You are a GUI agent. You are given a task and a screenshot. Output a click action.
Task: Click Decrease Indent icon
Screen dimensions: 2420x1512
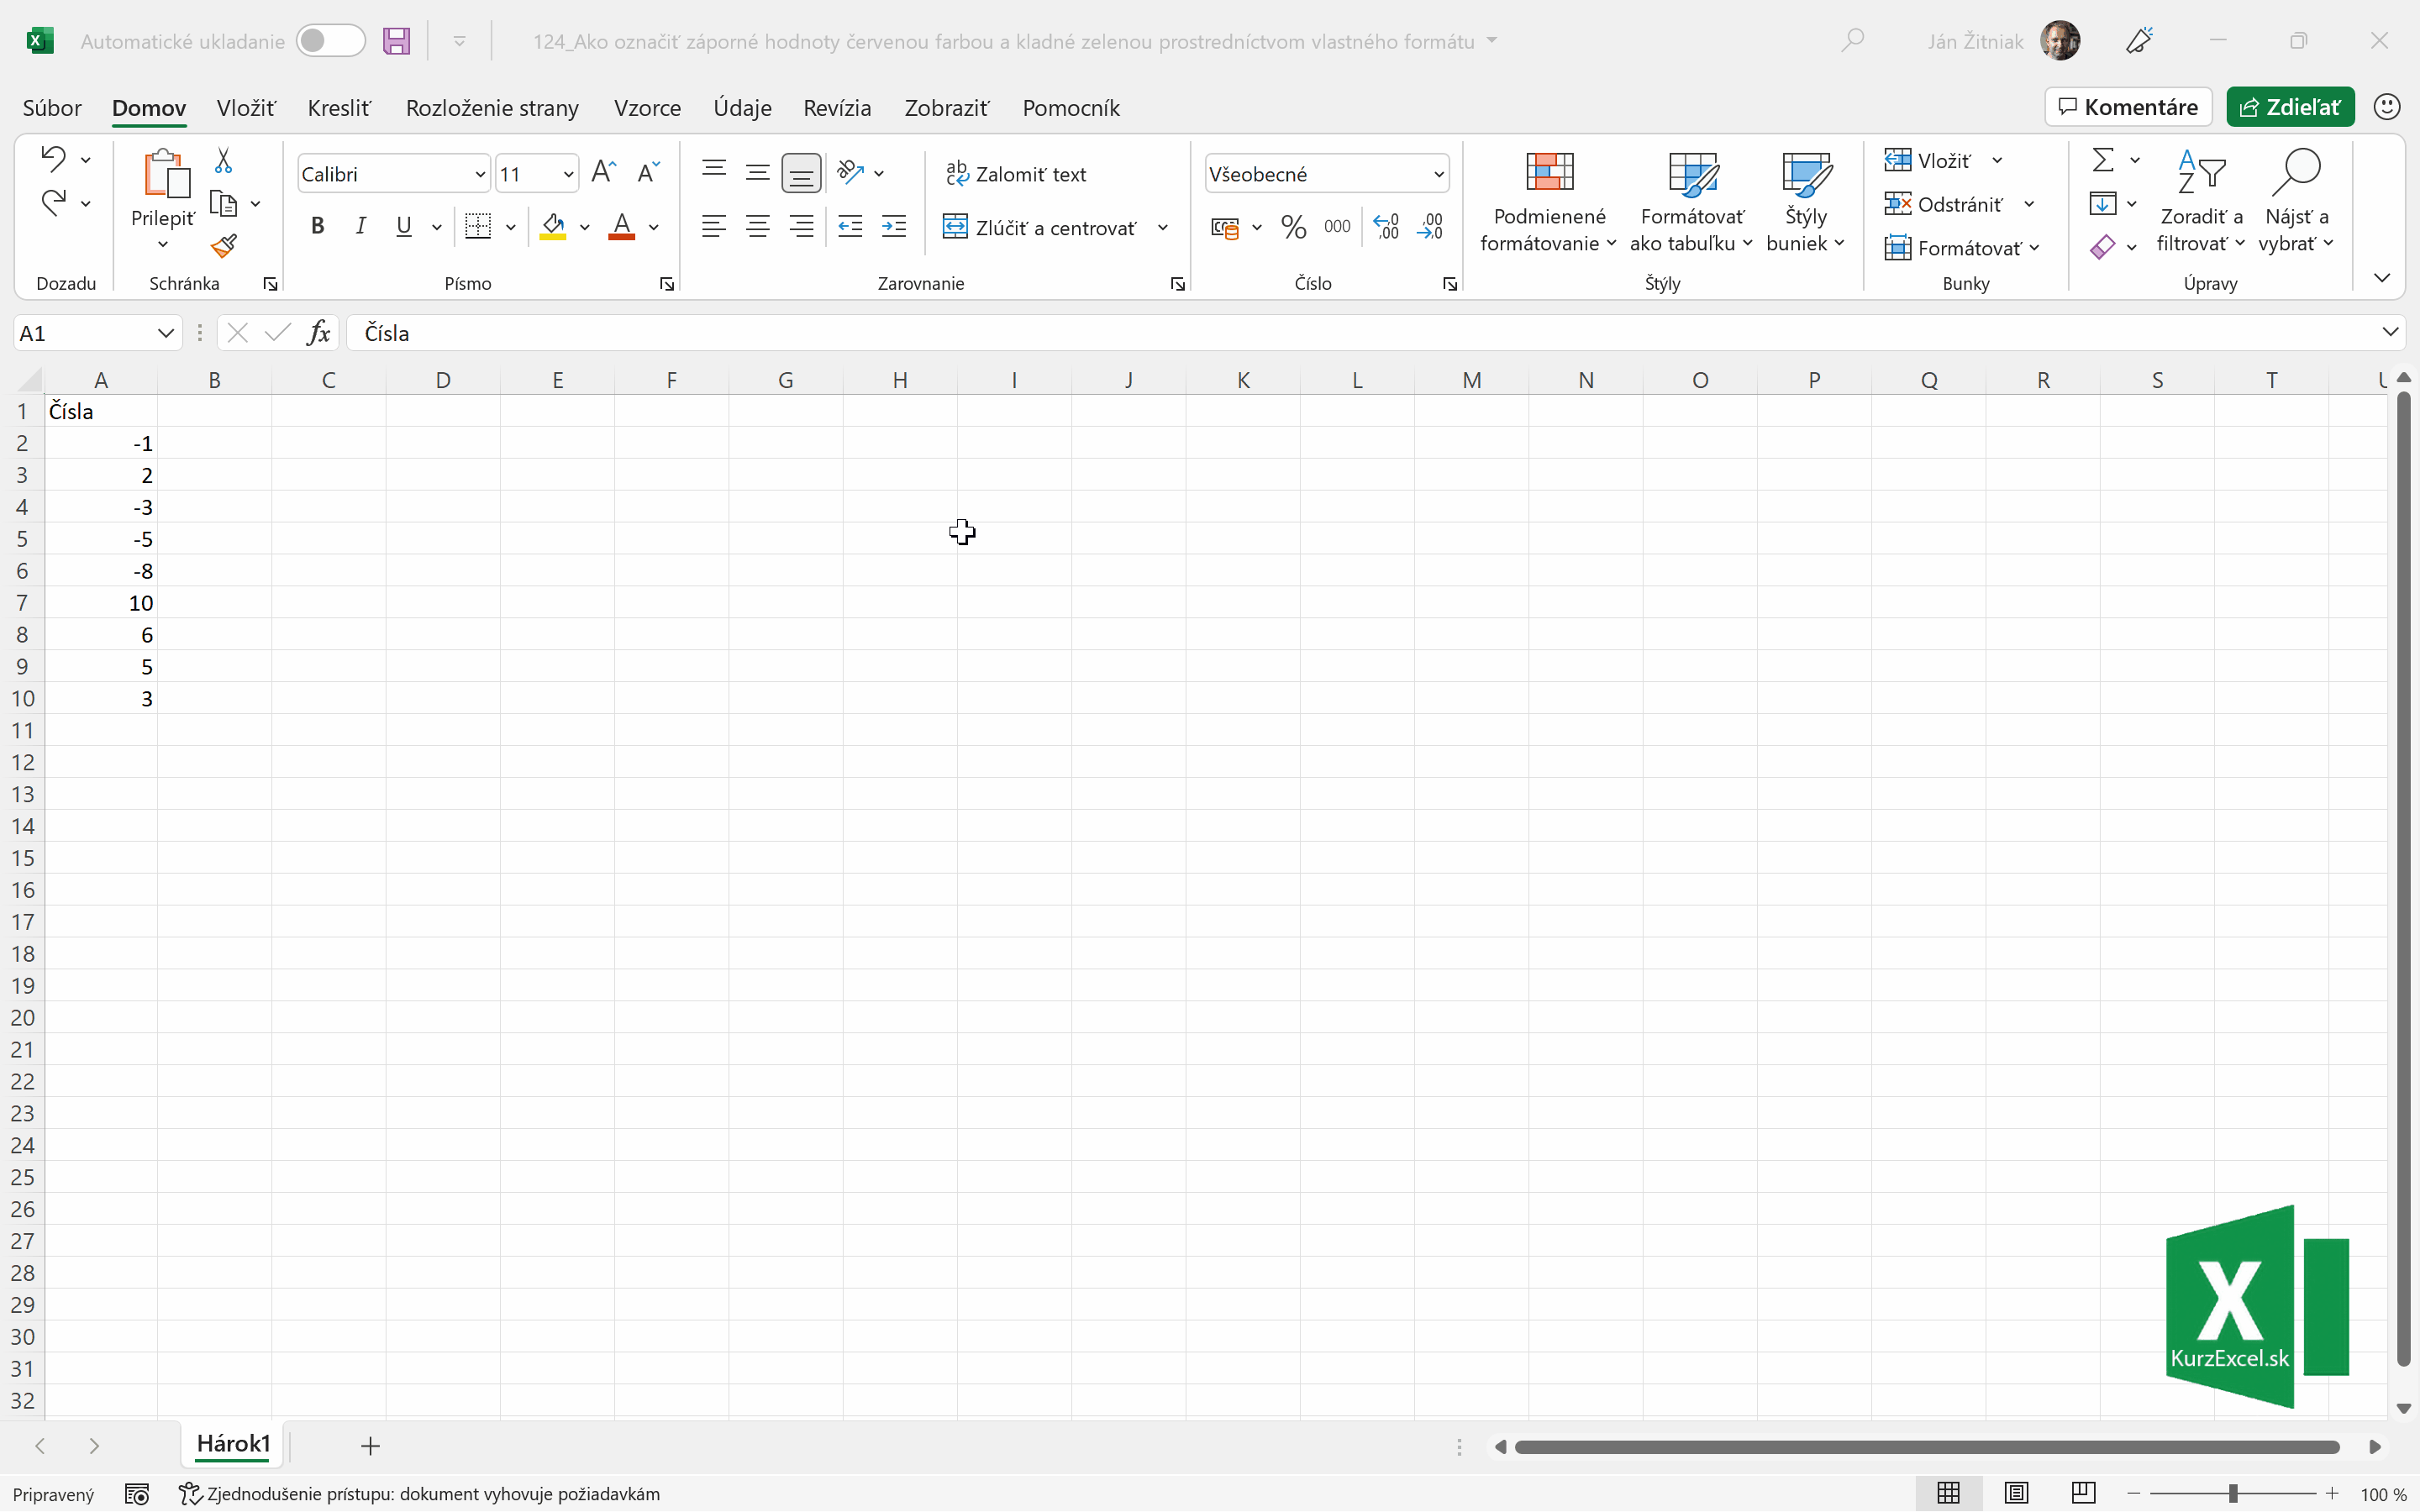pyautogui.click(x=850, y=227)
